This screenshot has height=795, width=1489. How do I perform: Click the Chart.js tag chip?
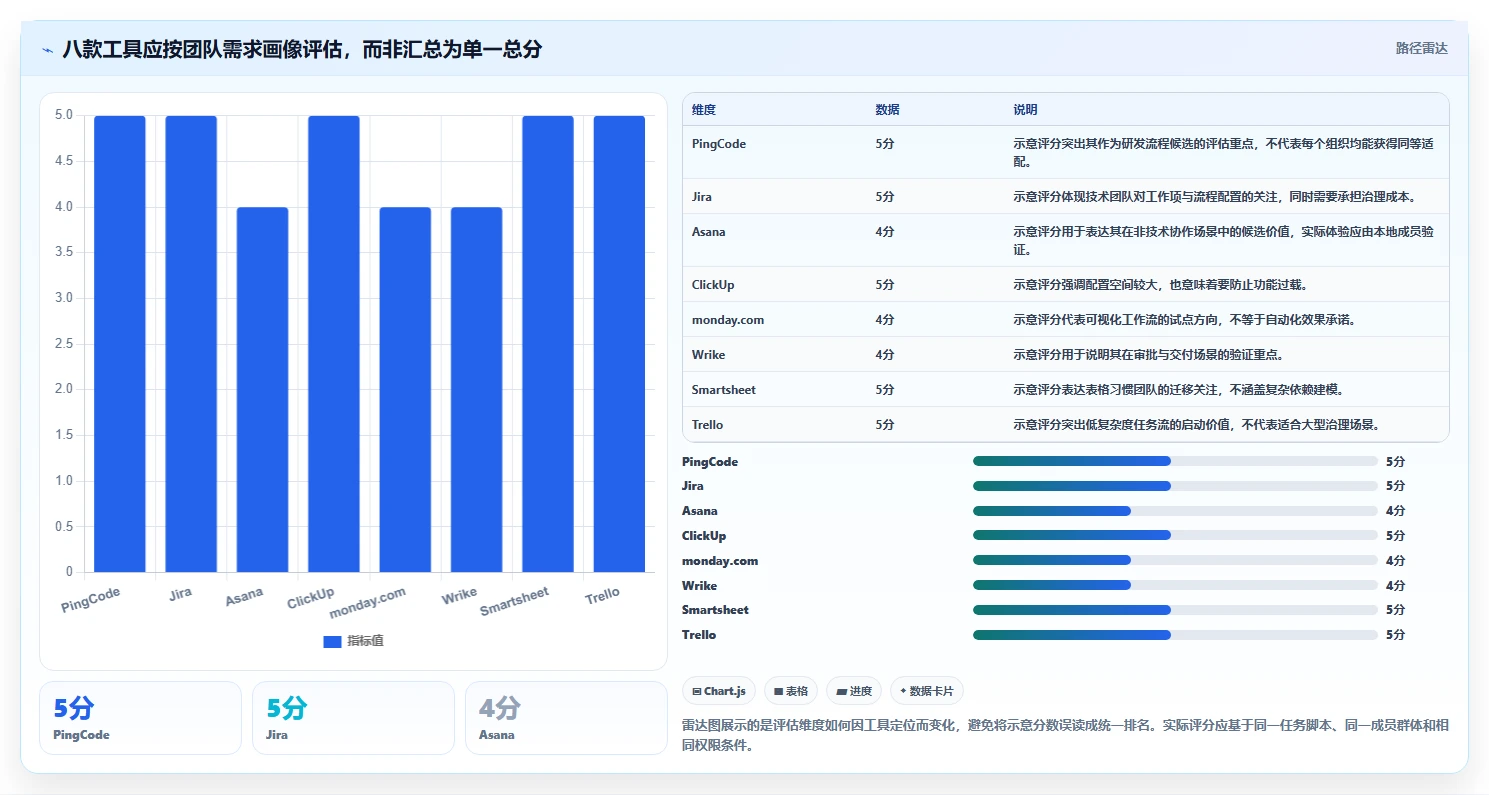coord(719,691)
